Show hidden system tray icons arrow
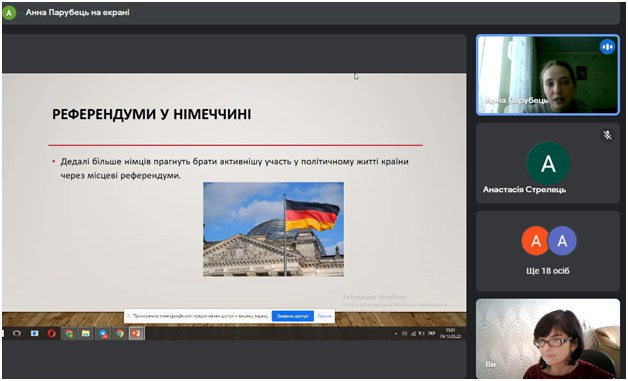Viewport: 628px width, 381px height. coord(396,334)
